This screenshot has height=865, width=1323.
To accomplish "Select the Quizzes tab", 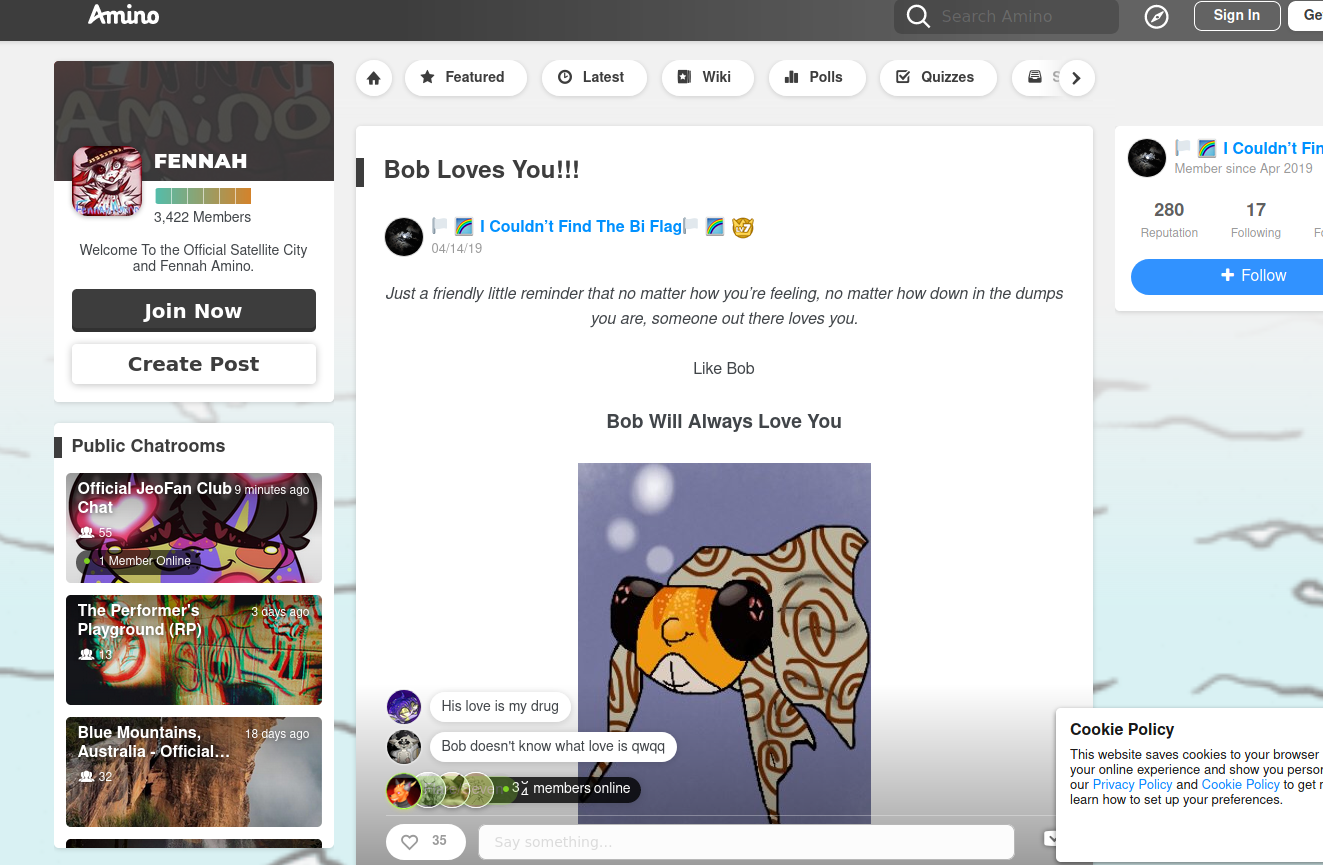I will (938, 77).
